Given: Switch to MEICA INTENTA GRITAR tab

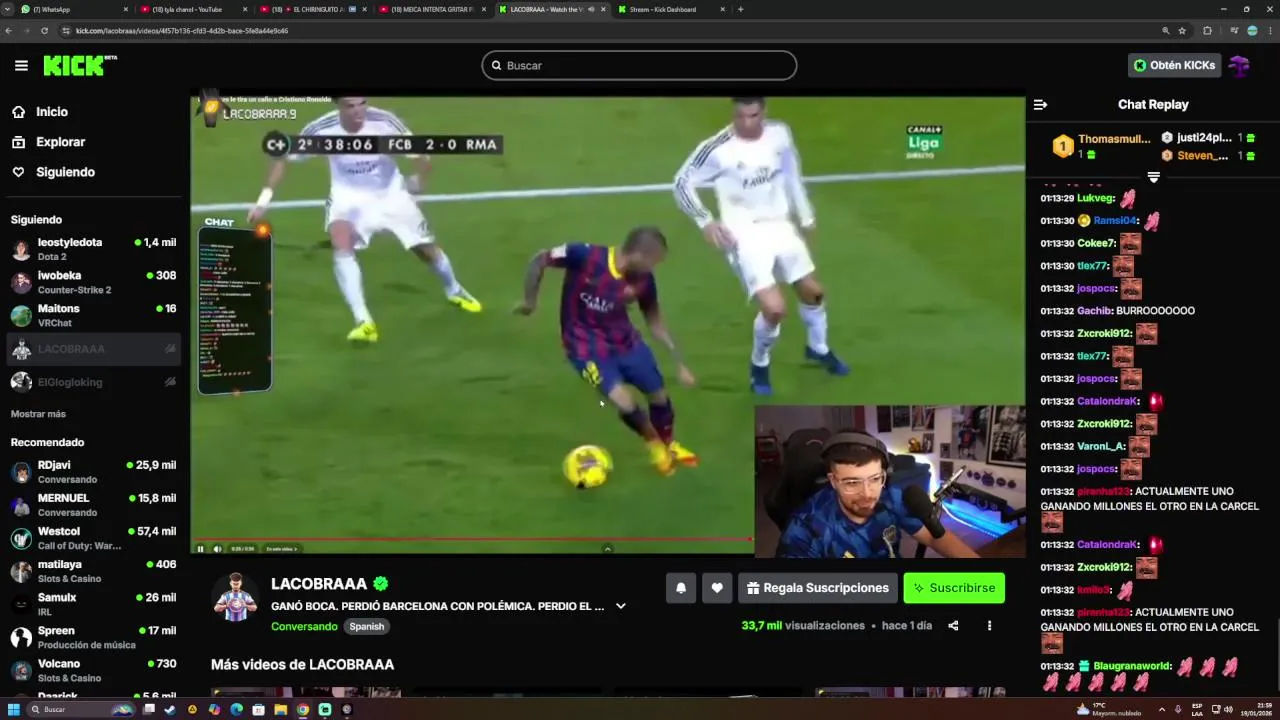Looking at the screenshot, I should coord(433,9).
